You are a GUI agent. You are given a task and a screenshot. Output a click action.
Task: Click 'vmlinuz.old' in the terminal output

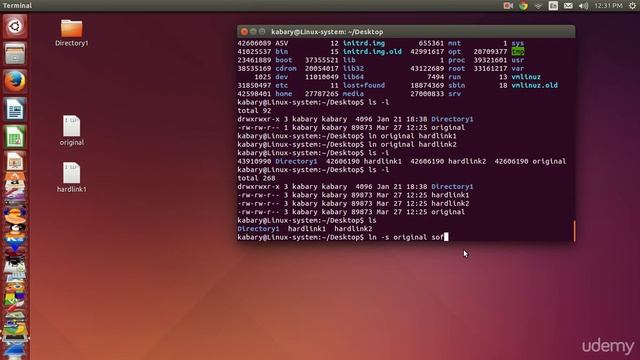tap(534, 85)
